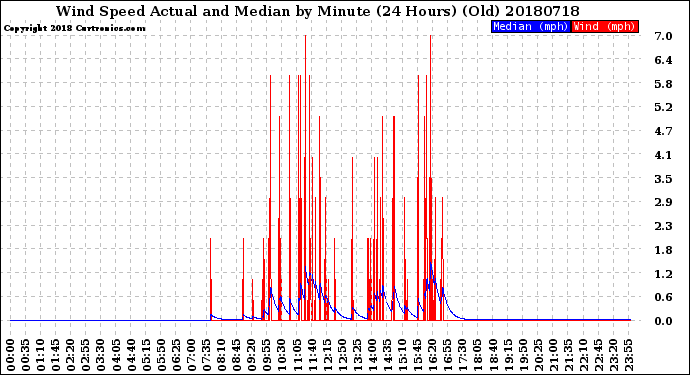Screen dimensions: 690x375
Task: Click the 1.8 y-axis label
Action: click(663, 250)
